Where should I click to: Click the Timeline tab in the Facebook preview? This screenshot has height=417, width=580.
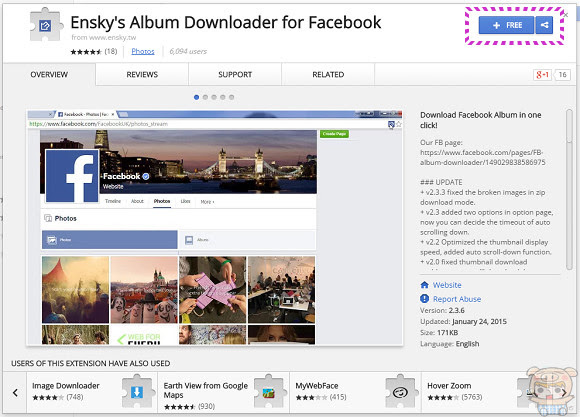coord(113,201)
